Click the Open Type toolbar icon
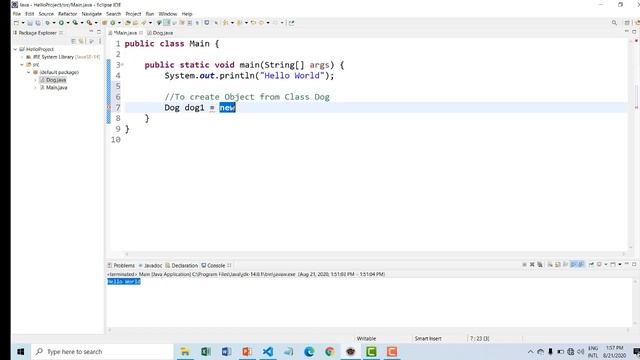 [128, 23]
